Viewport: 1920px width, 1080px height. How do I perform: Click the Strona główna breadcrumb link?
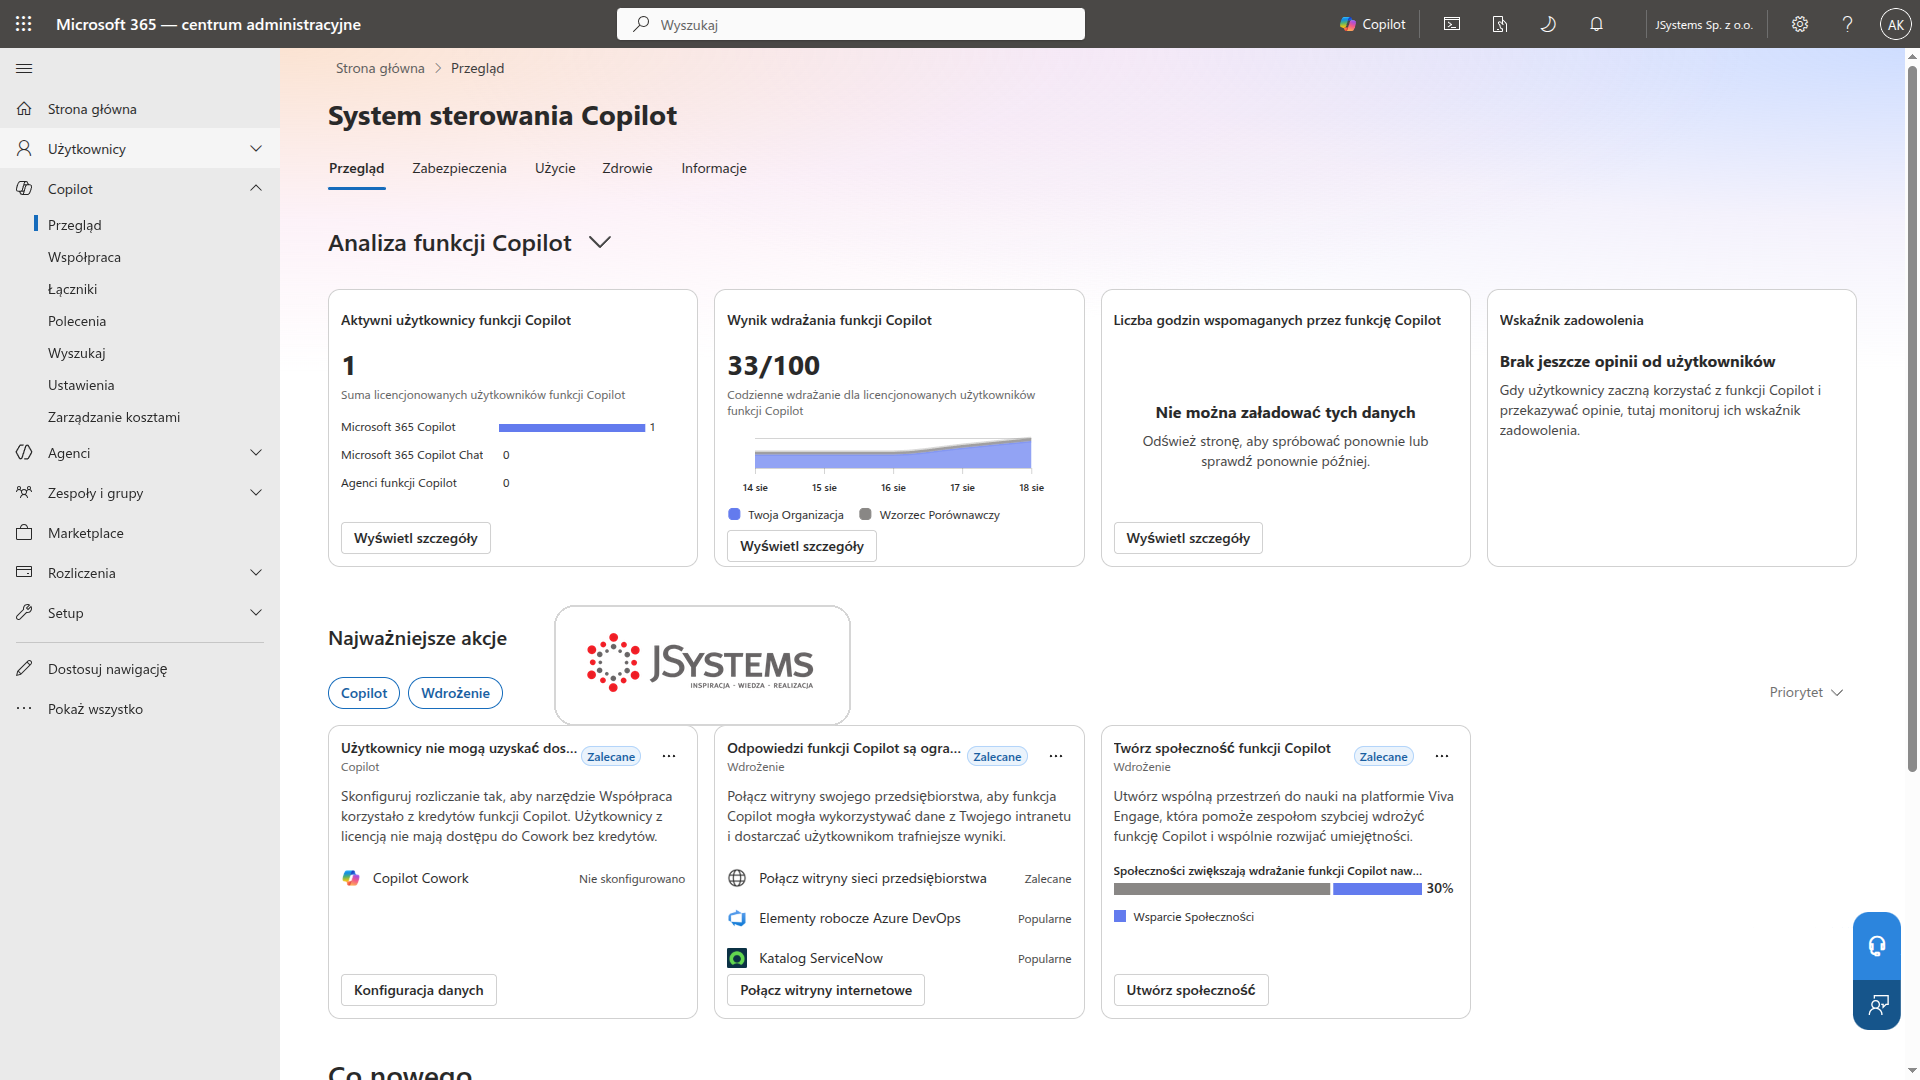point(380,68)
